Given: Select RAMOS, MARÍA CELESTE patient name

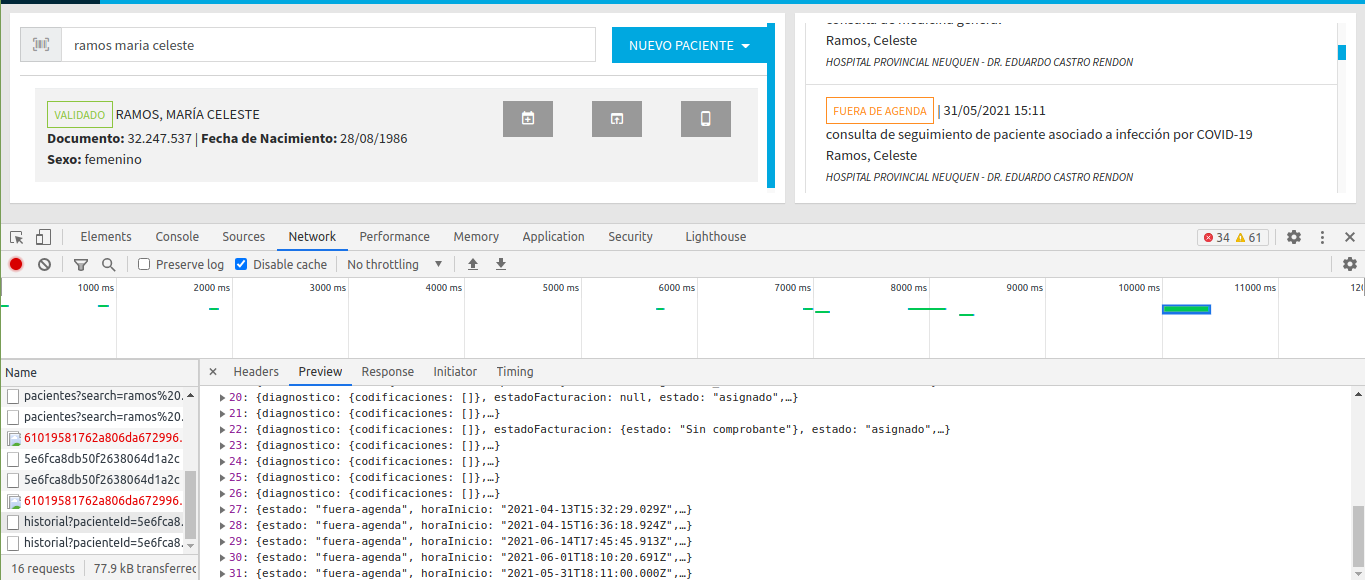Looking at the screenshot, I should coord(188,115).
